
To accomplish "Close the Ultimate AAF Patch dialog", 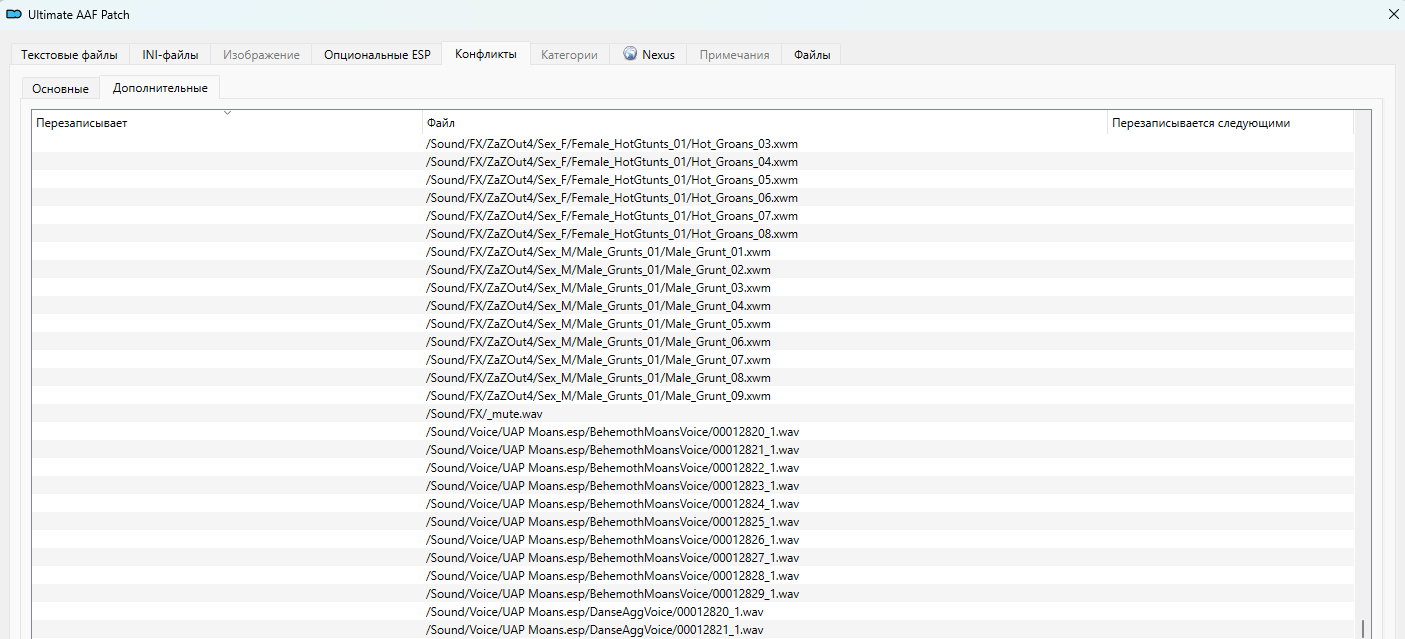I will 1393,14.
